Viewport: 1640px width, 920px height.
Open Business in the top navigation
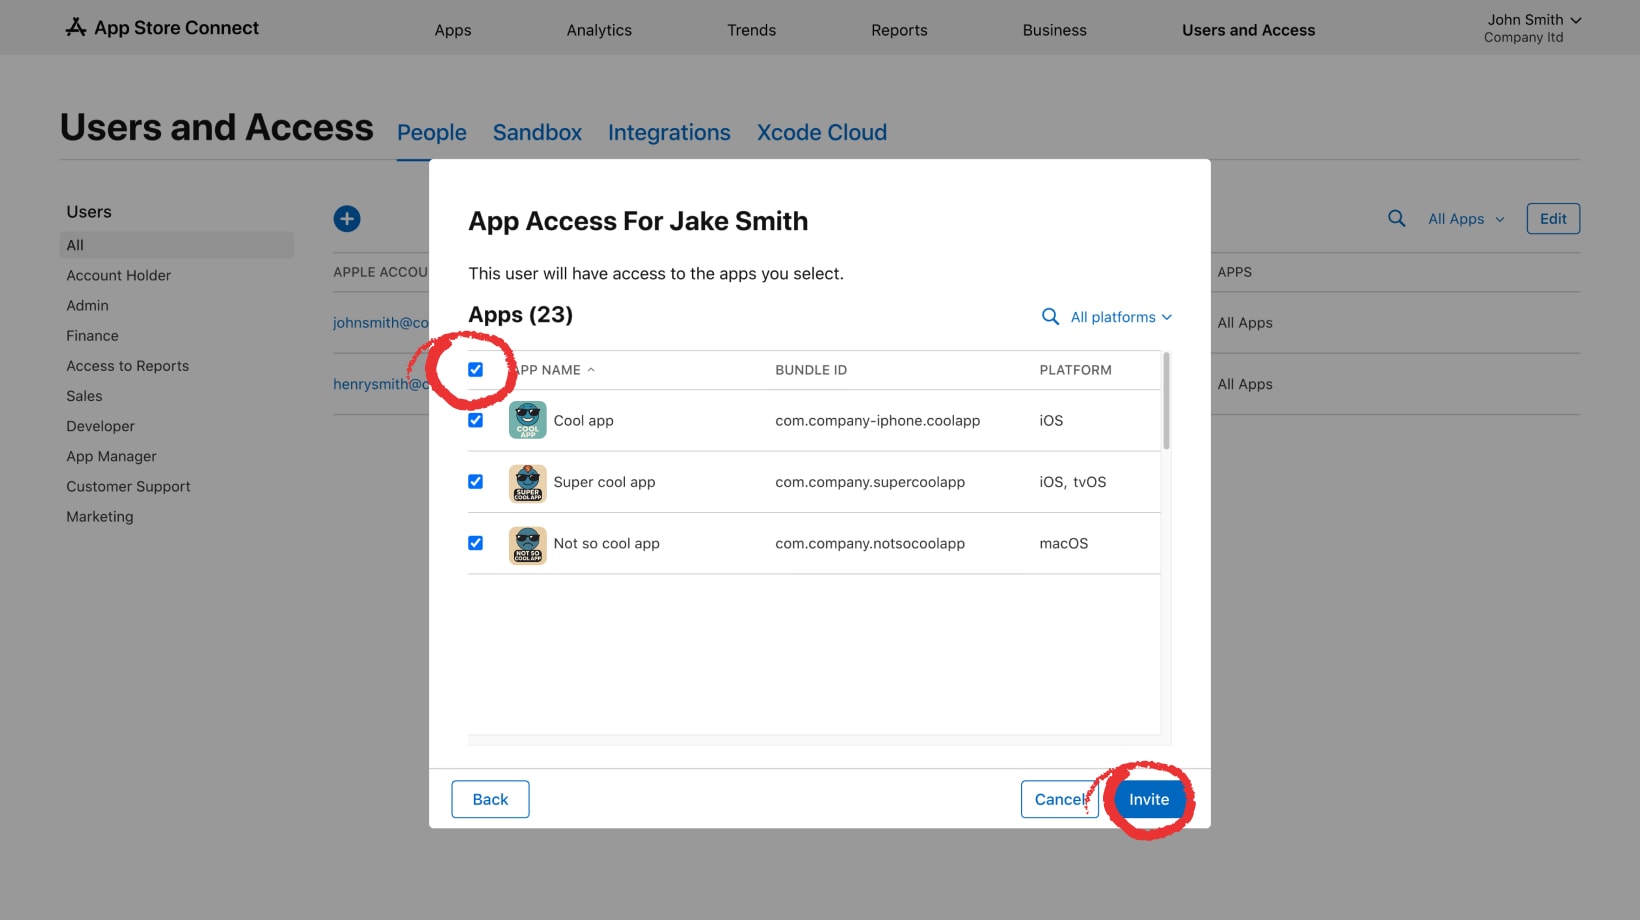[1054, 30]
